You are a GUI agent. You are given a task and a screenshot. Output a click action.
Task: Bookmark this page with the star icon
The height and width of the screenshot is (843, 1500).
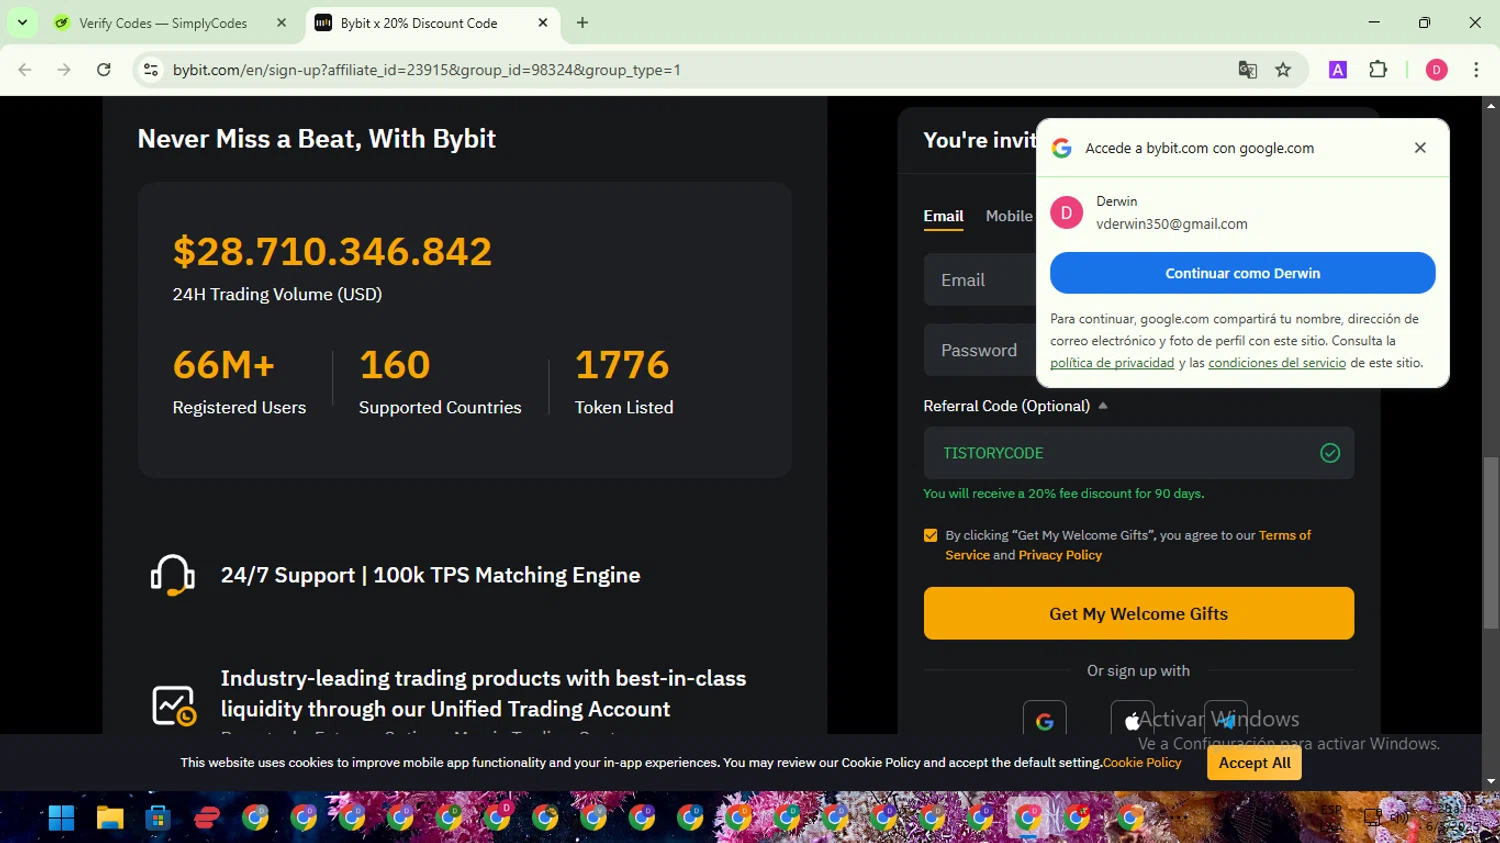[x=1283, y=70]
